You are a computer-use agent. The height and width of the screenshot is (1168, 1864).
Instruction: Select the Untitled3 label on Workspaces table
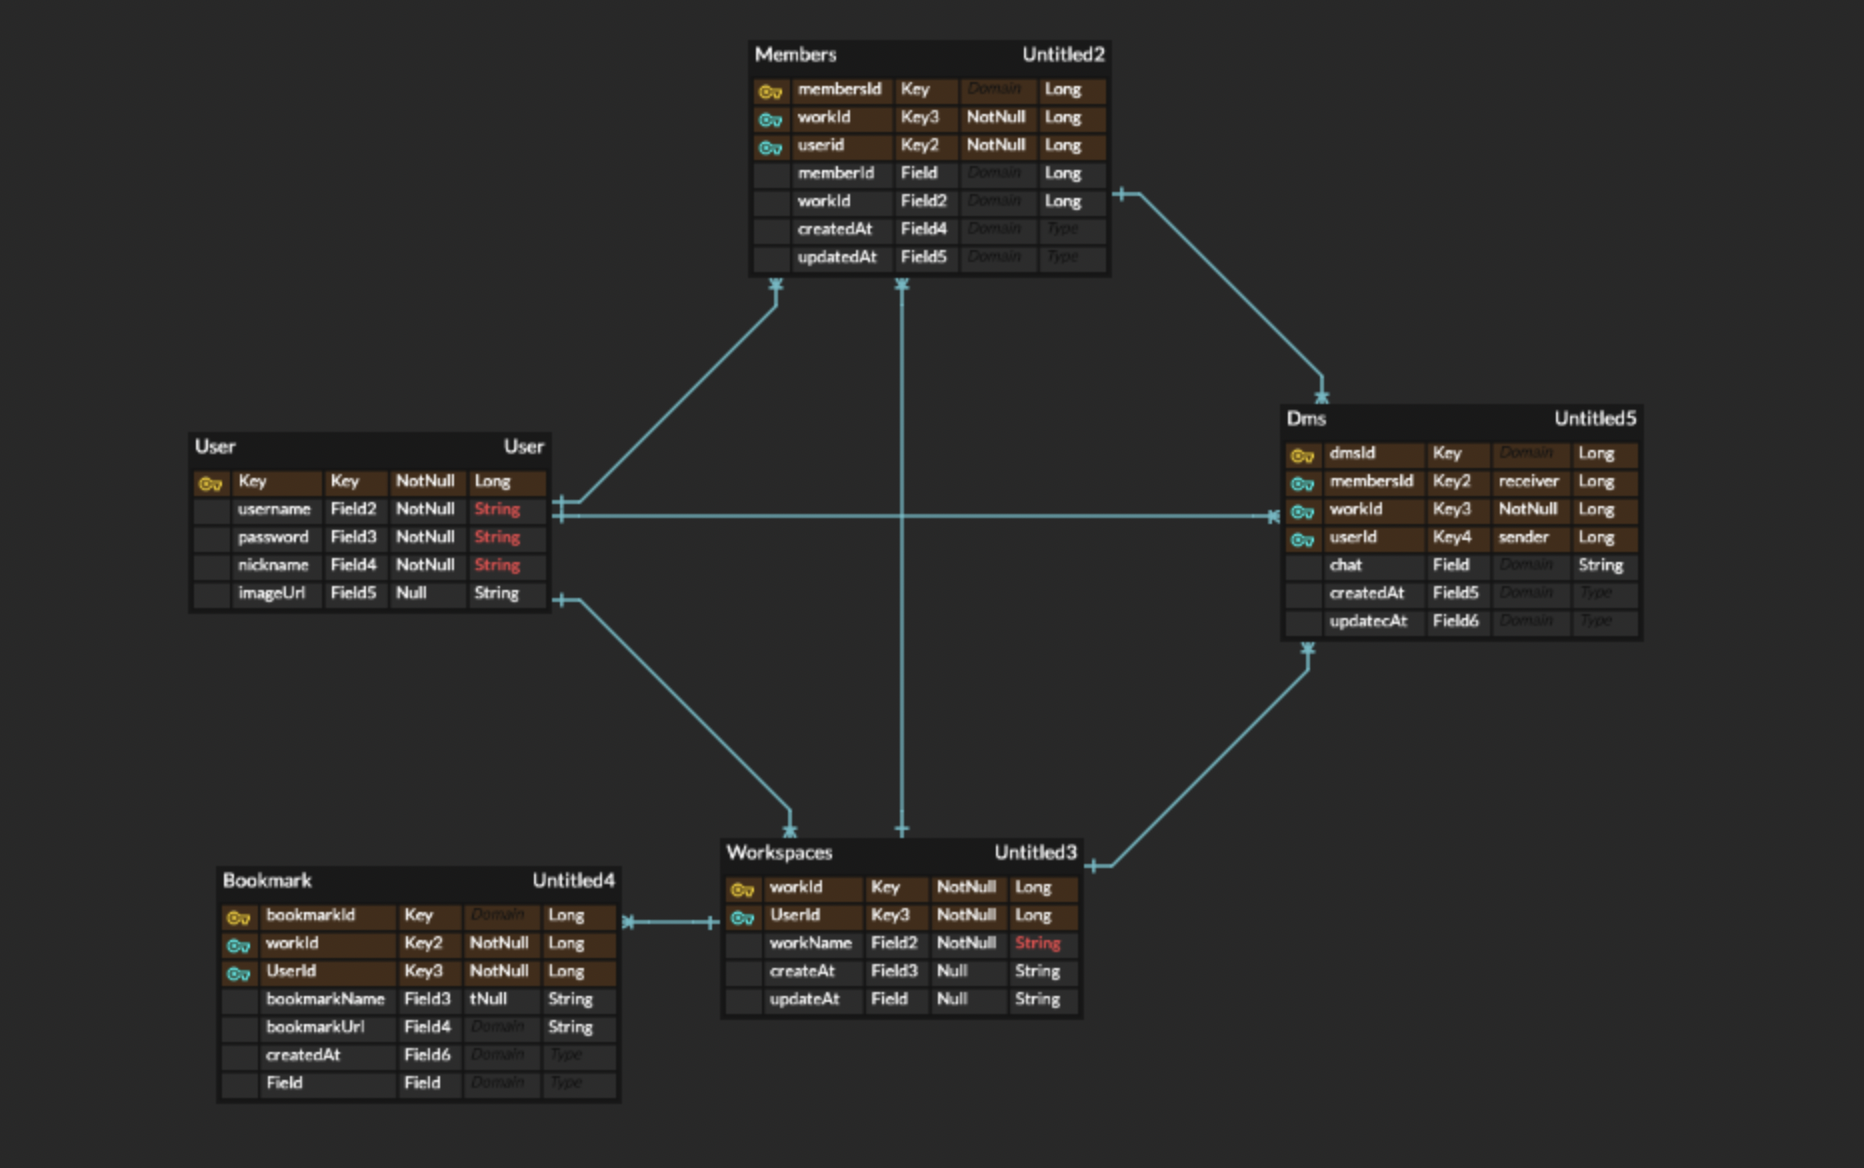coord(1035,853)
